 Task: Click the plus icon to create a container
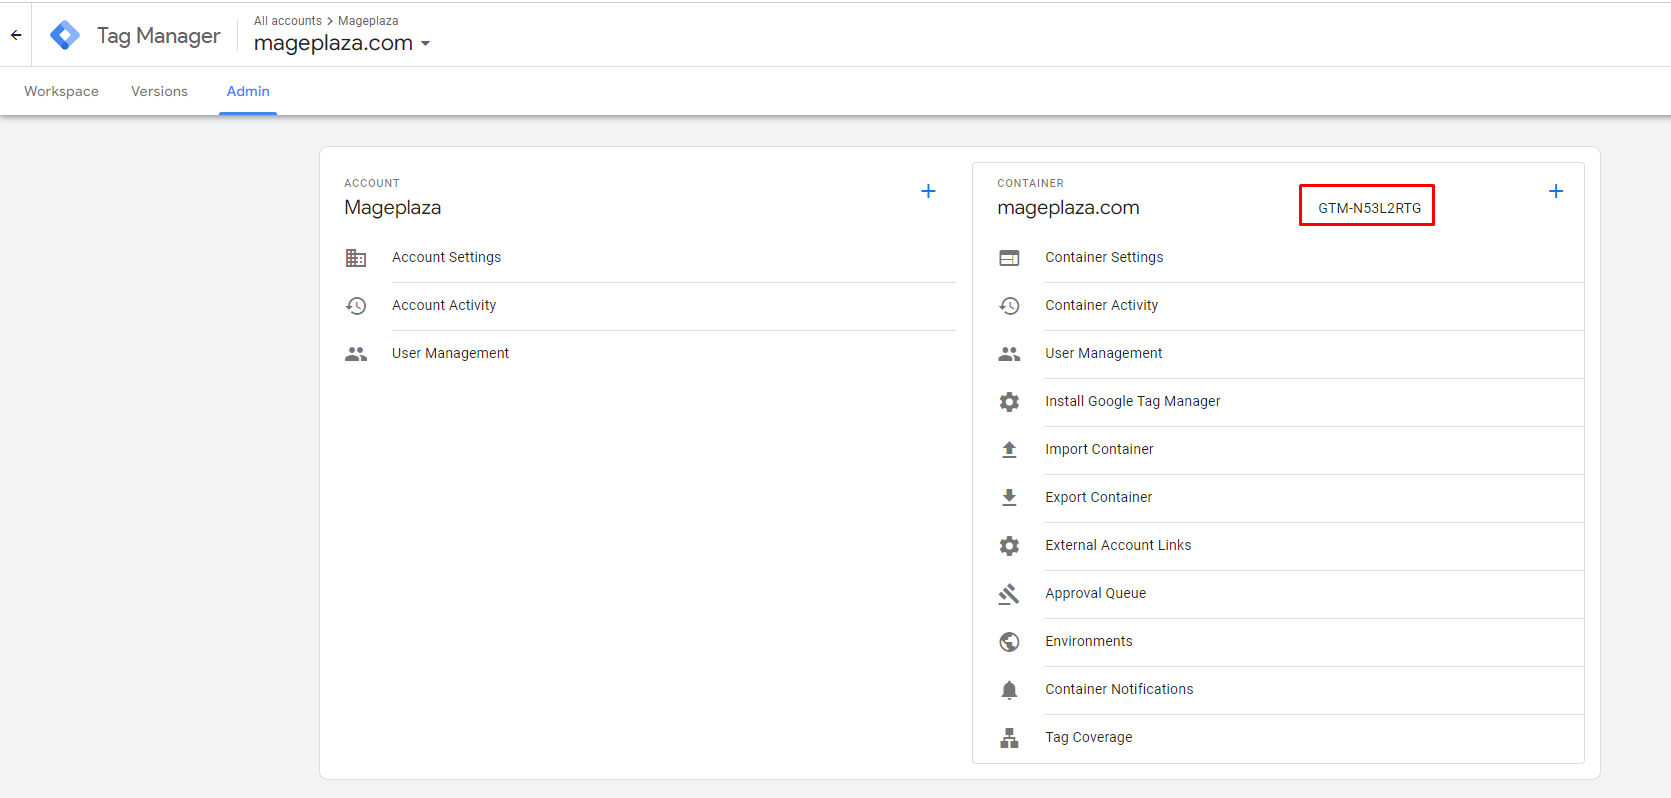click(x=1556, y=191)
